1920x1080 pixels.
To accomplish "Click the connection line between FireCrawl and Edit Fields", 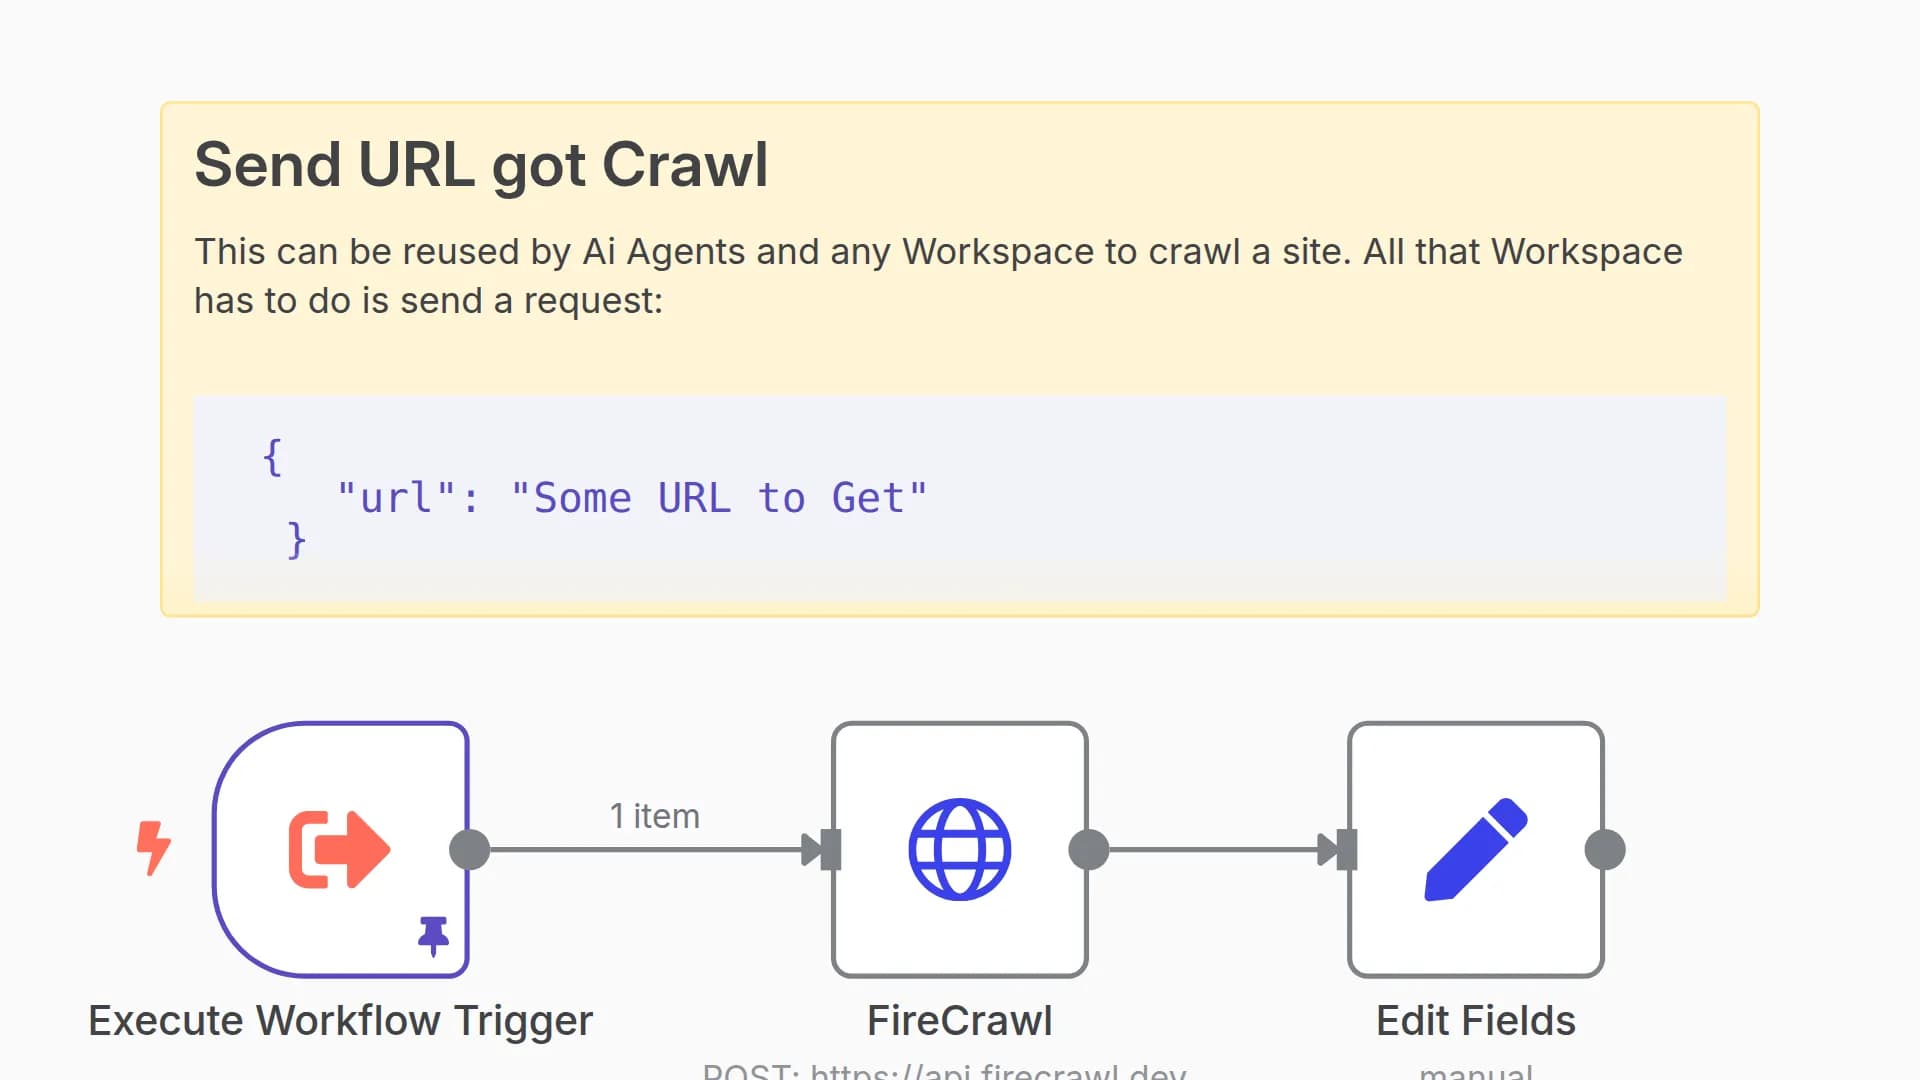I will [x=1213, y=850].
